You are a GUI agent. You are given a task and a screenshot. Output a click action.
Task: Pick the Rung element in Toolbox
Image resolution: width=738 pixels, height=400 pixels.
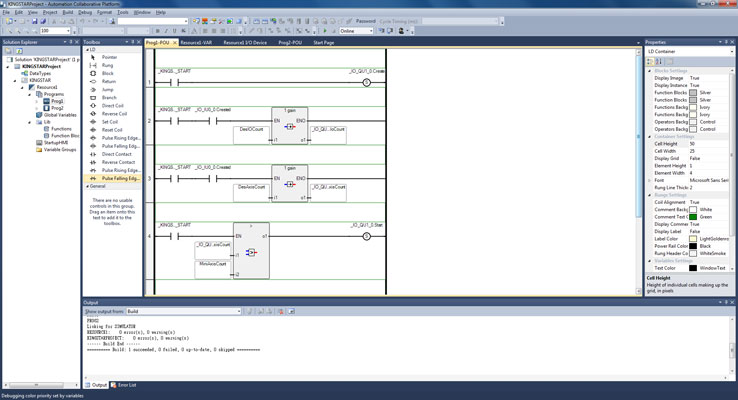point(113,65)
